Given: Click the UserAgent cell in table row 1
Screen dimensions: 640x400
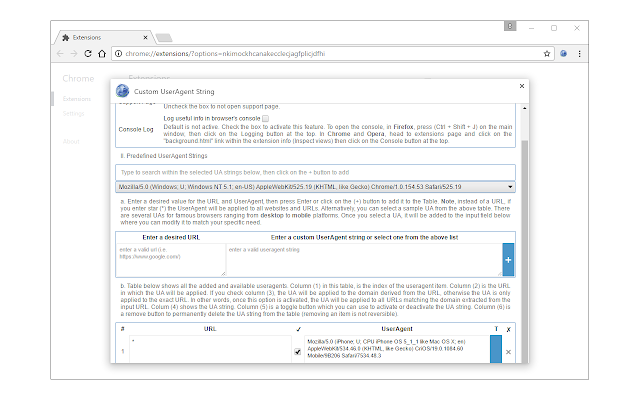Looking at the screenshot, I should [397, 349].
